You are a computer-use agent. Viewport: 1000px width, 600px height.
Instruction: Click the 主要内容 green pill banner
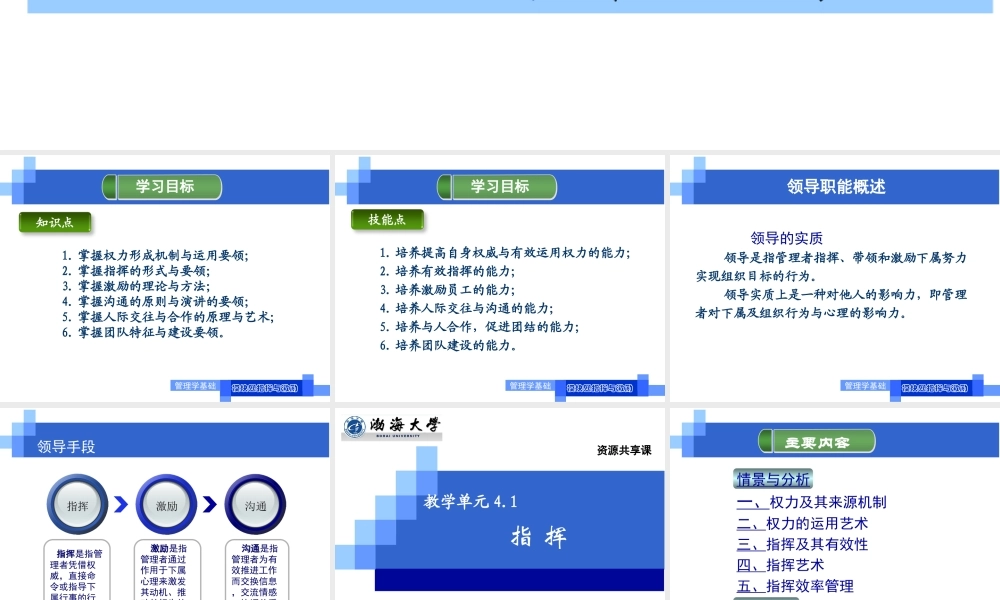tap(820, 440)
